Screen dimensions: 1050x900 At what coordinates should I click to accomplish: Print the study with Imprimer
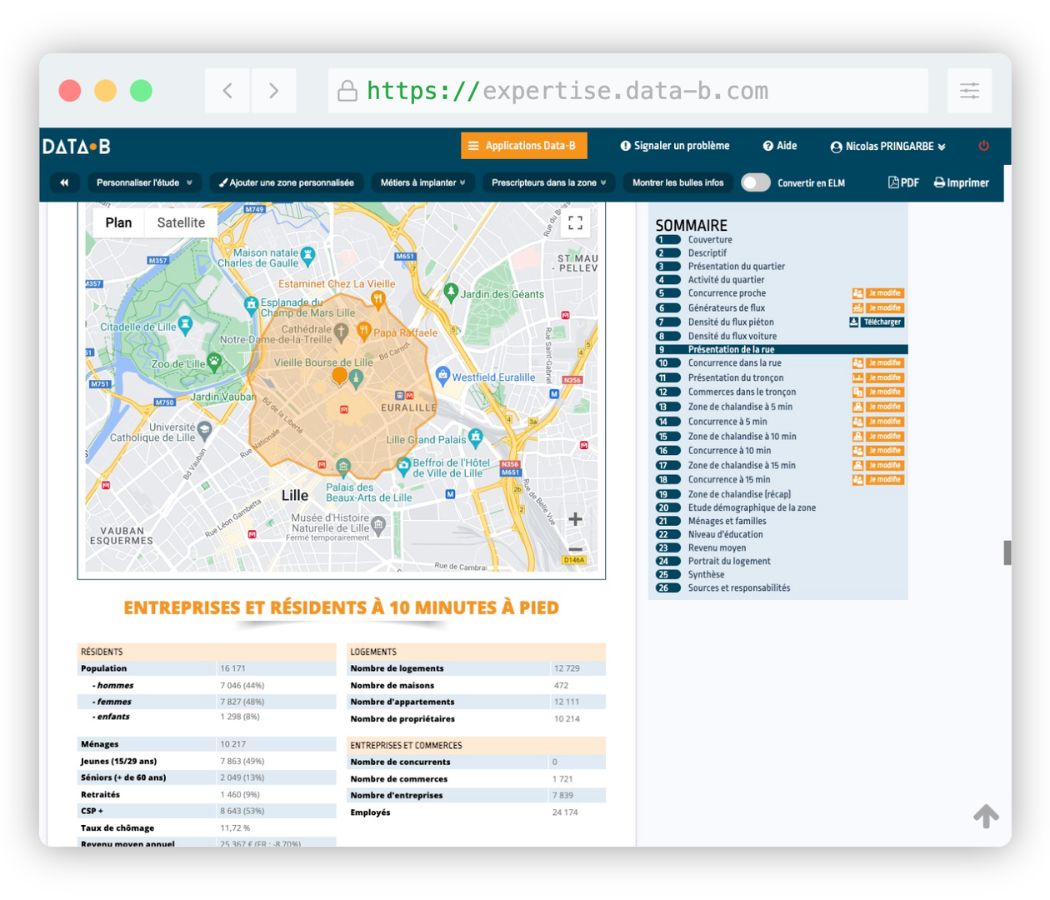coord(961,183)
